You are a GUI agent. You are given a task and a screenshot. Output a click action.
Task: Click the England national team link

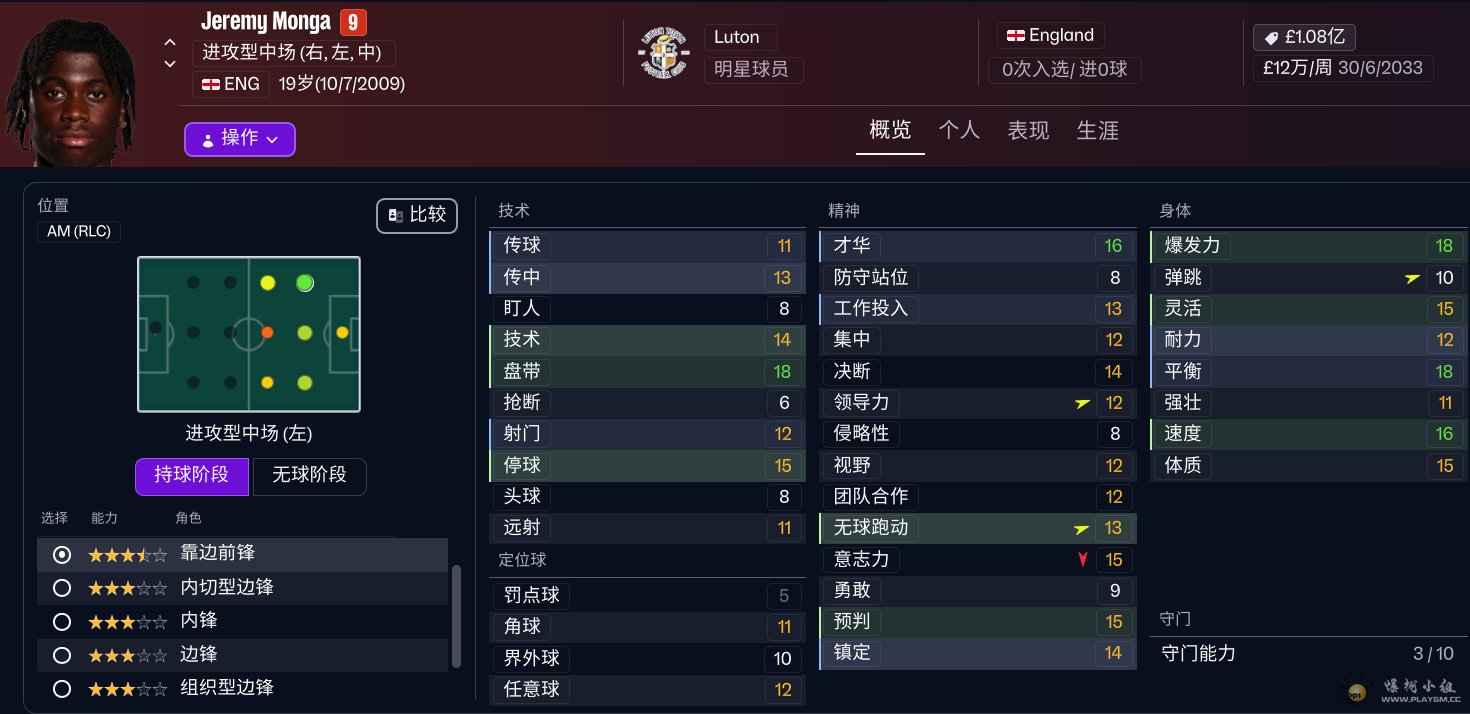(1050, 36)
